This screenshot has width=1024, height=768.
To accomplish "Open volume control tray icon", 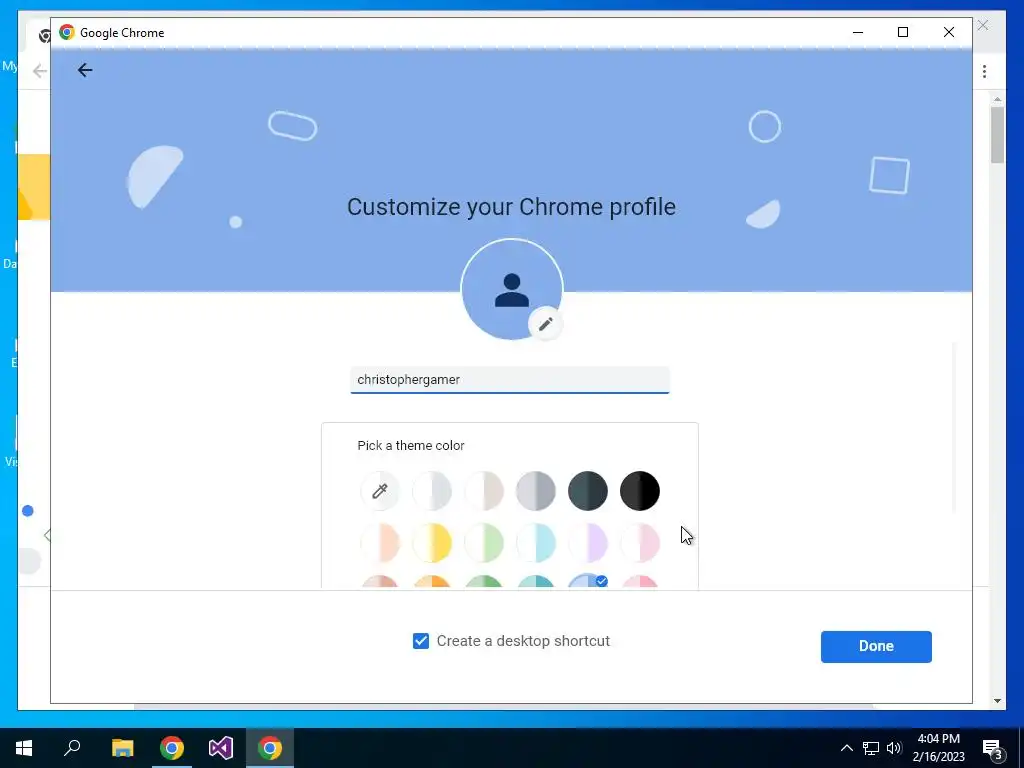I will (x=894, y=748).
